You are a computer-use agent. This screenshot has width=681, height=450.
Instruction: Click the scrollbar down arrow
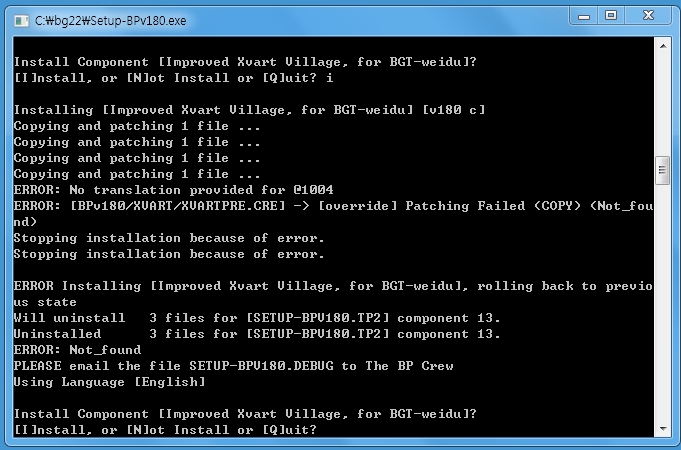pos(663,429)
